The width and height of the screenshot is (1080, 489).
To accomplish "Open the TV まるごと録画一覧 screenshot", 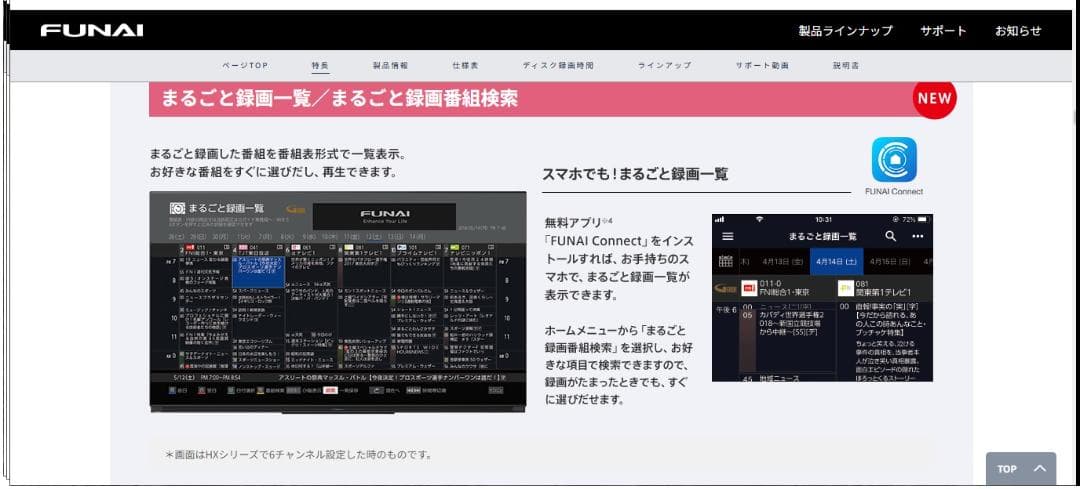I will point(338,302).
